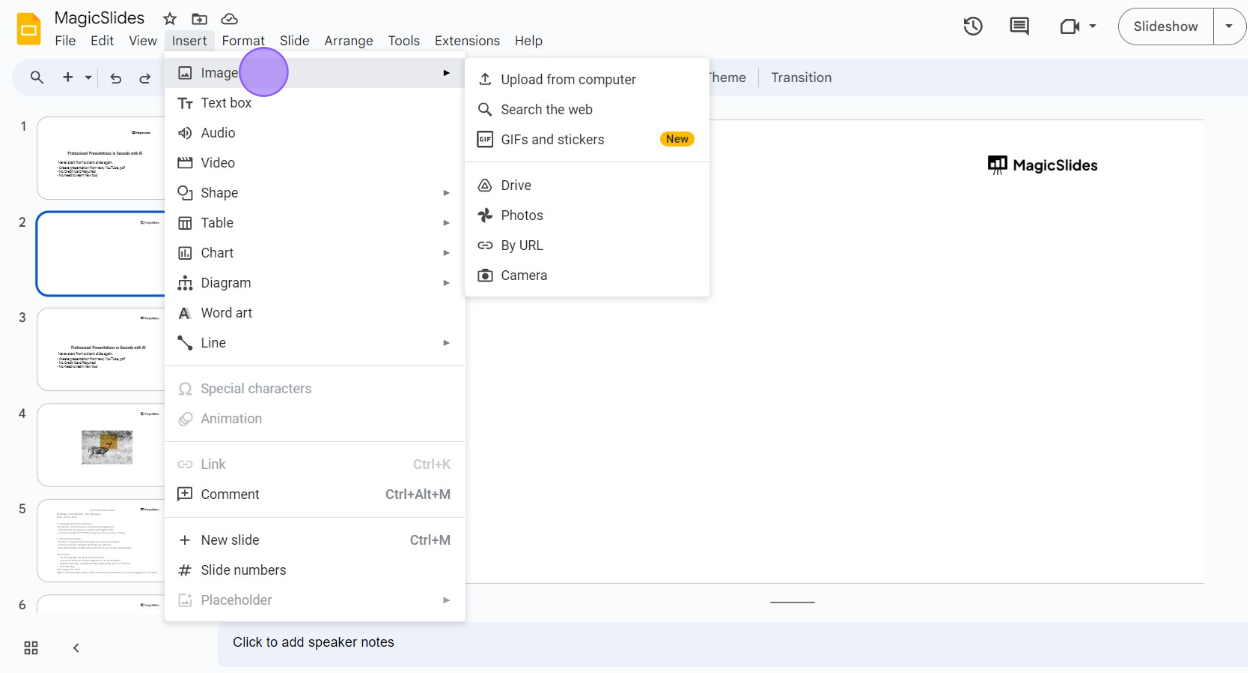Click the version history clock icon
The image size is (1248, 673).
(973, 27)
